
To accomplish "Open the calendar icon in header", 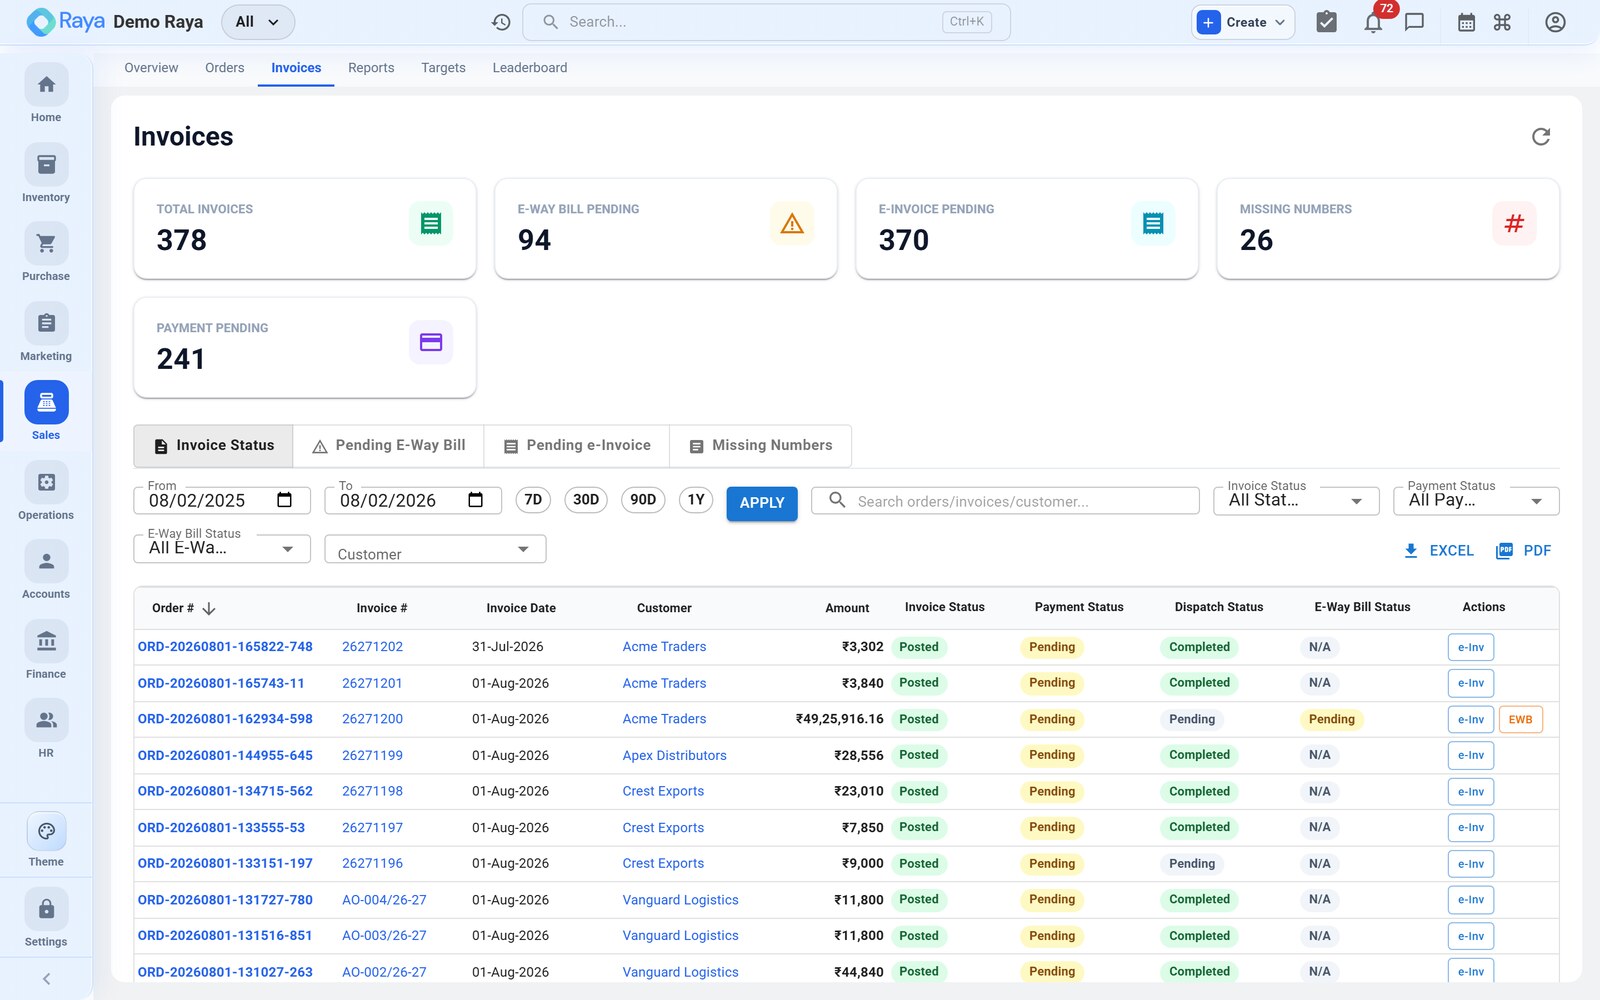I will (1466, 22).
